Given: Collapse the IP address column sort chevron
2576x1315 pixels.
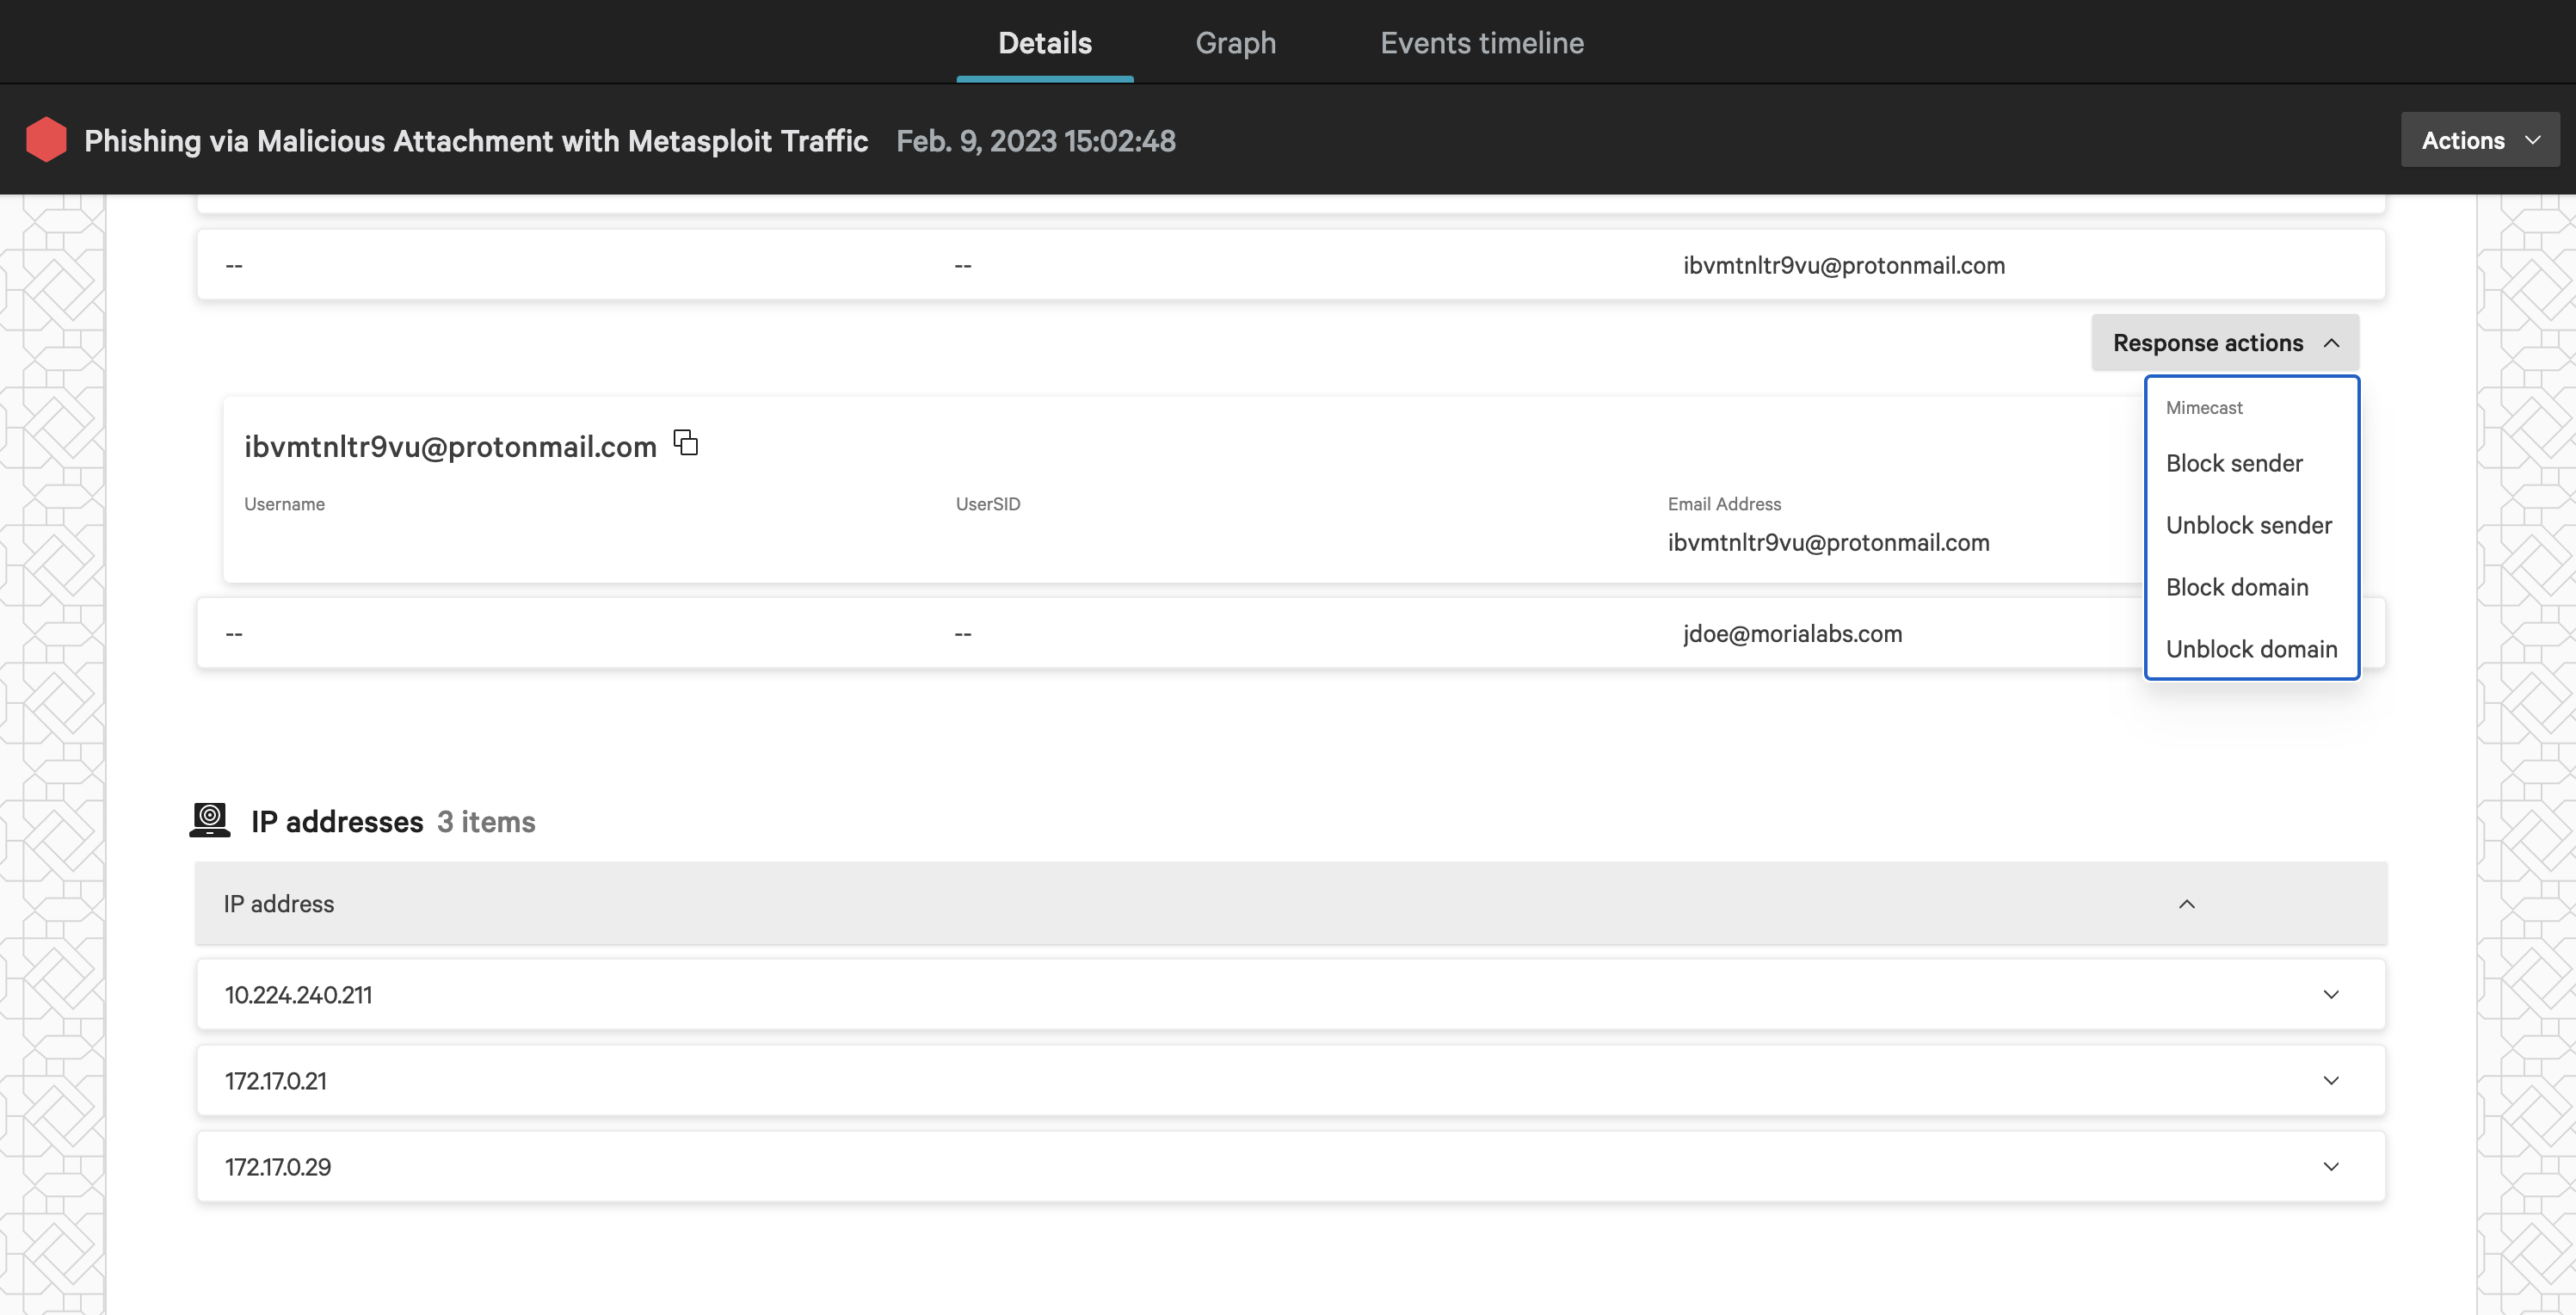Looking at the screenshot, I should (2187, 904).
